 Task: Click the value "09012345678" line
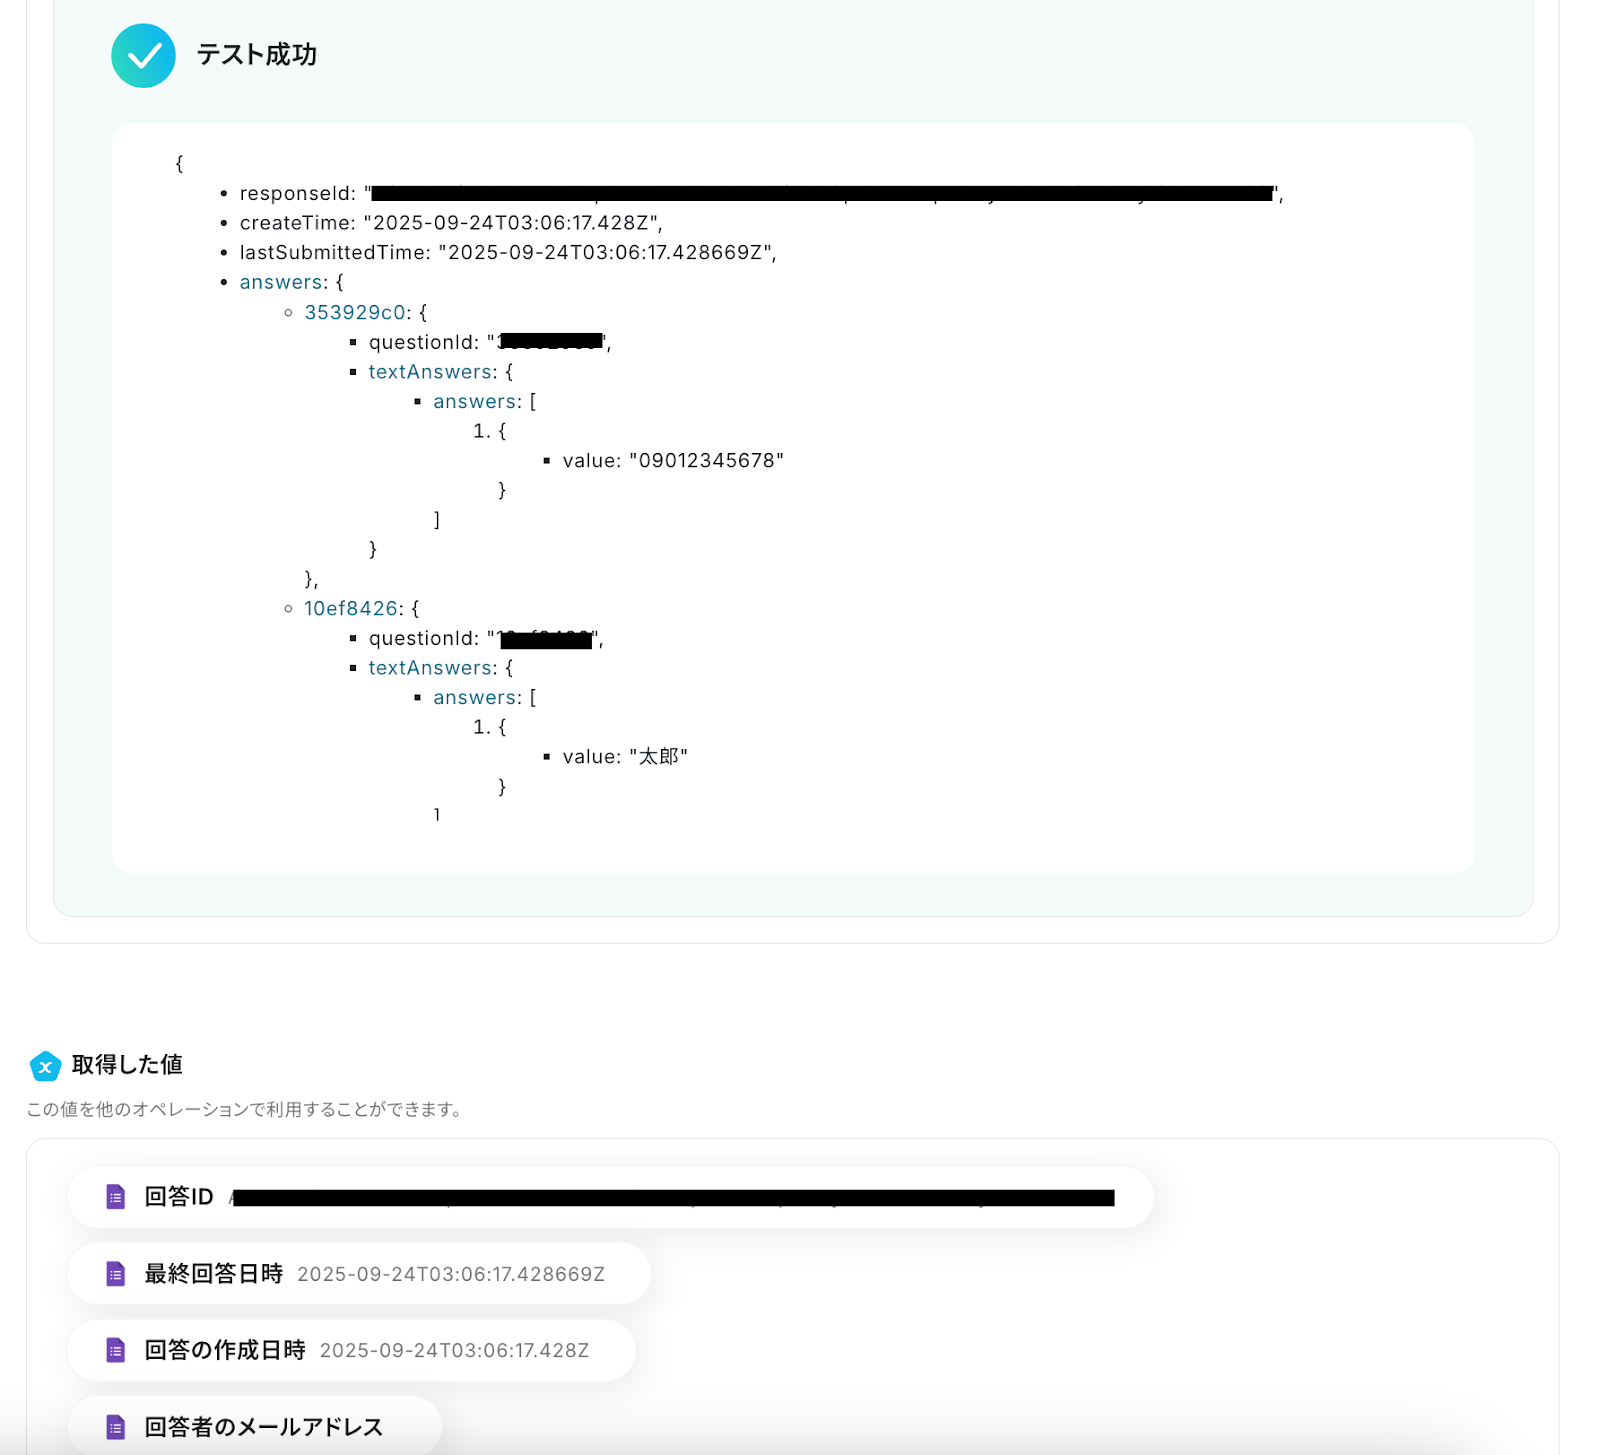click(x=672, y=461)
